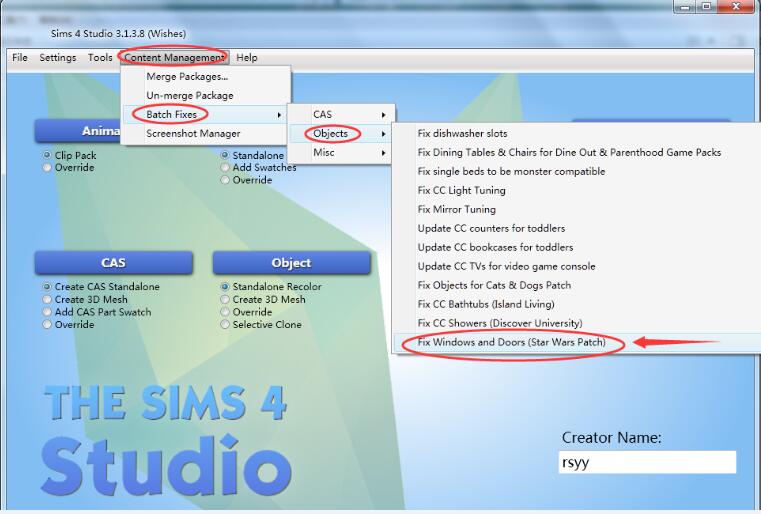Choose Fix CC Showers (Discover University)

[x=577, y=323]
